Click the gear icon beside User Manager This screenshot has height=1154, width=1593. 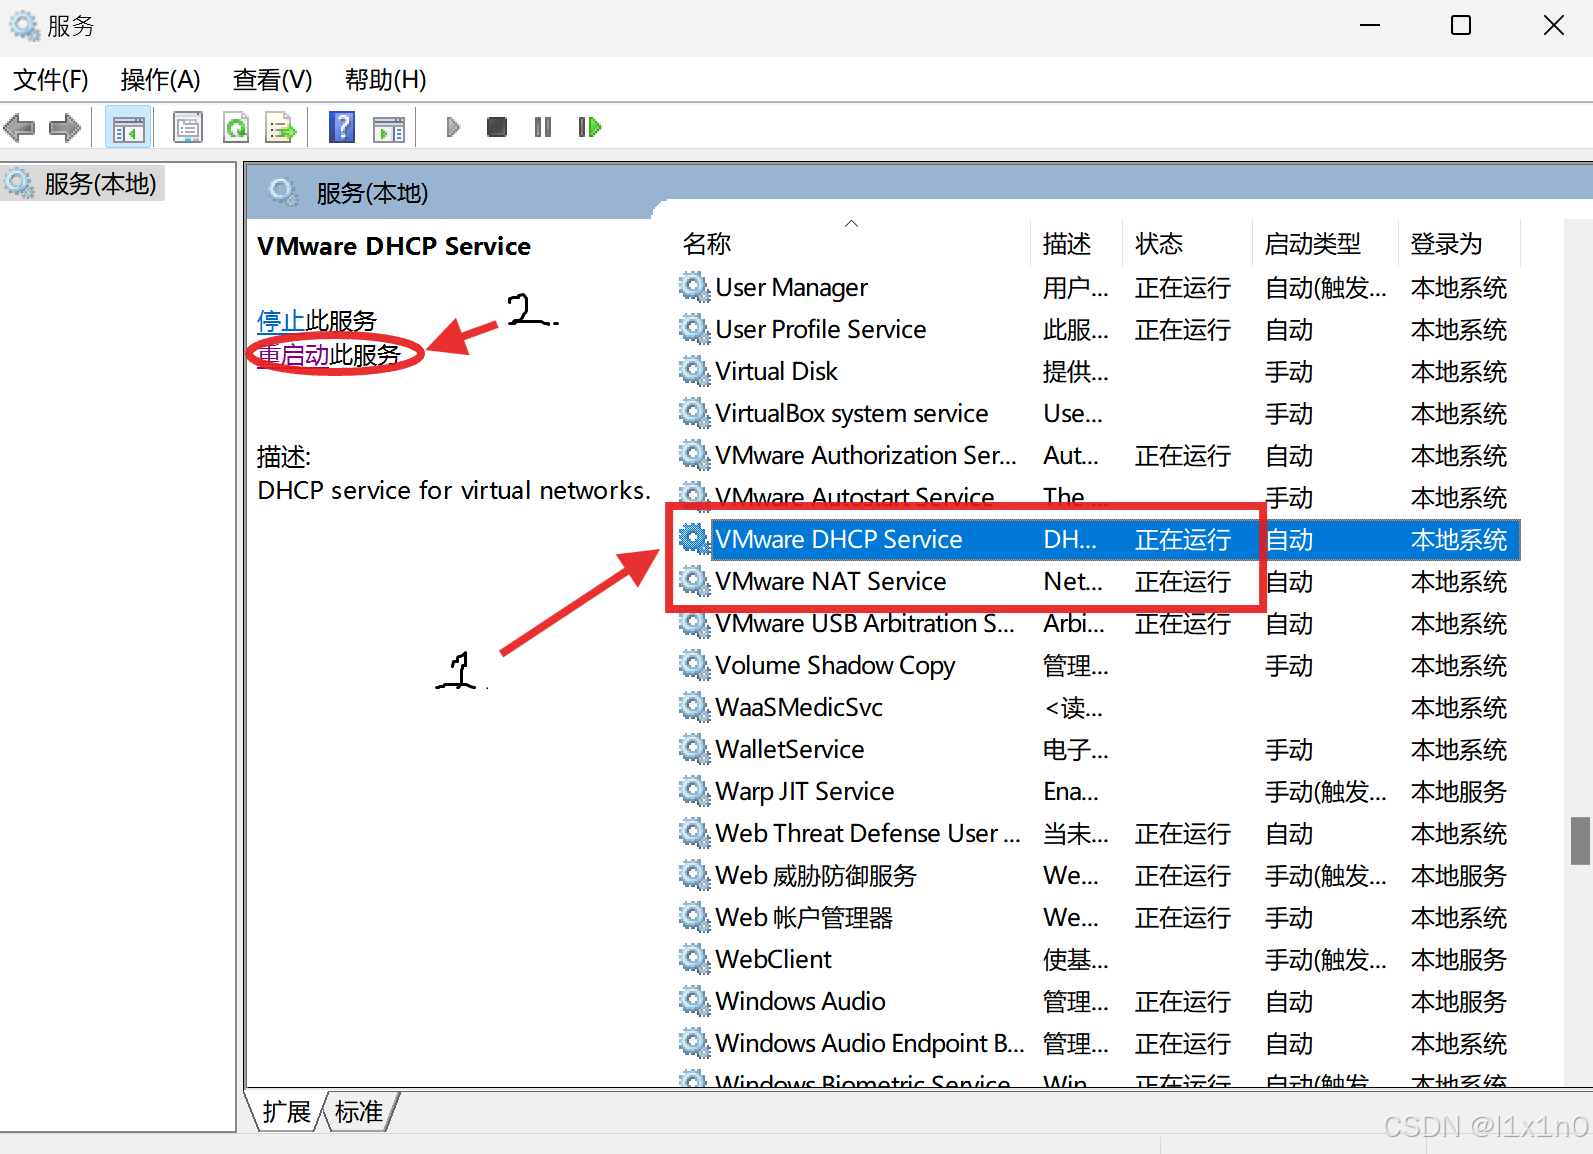pos(694,287)
